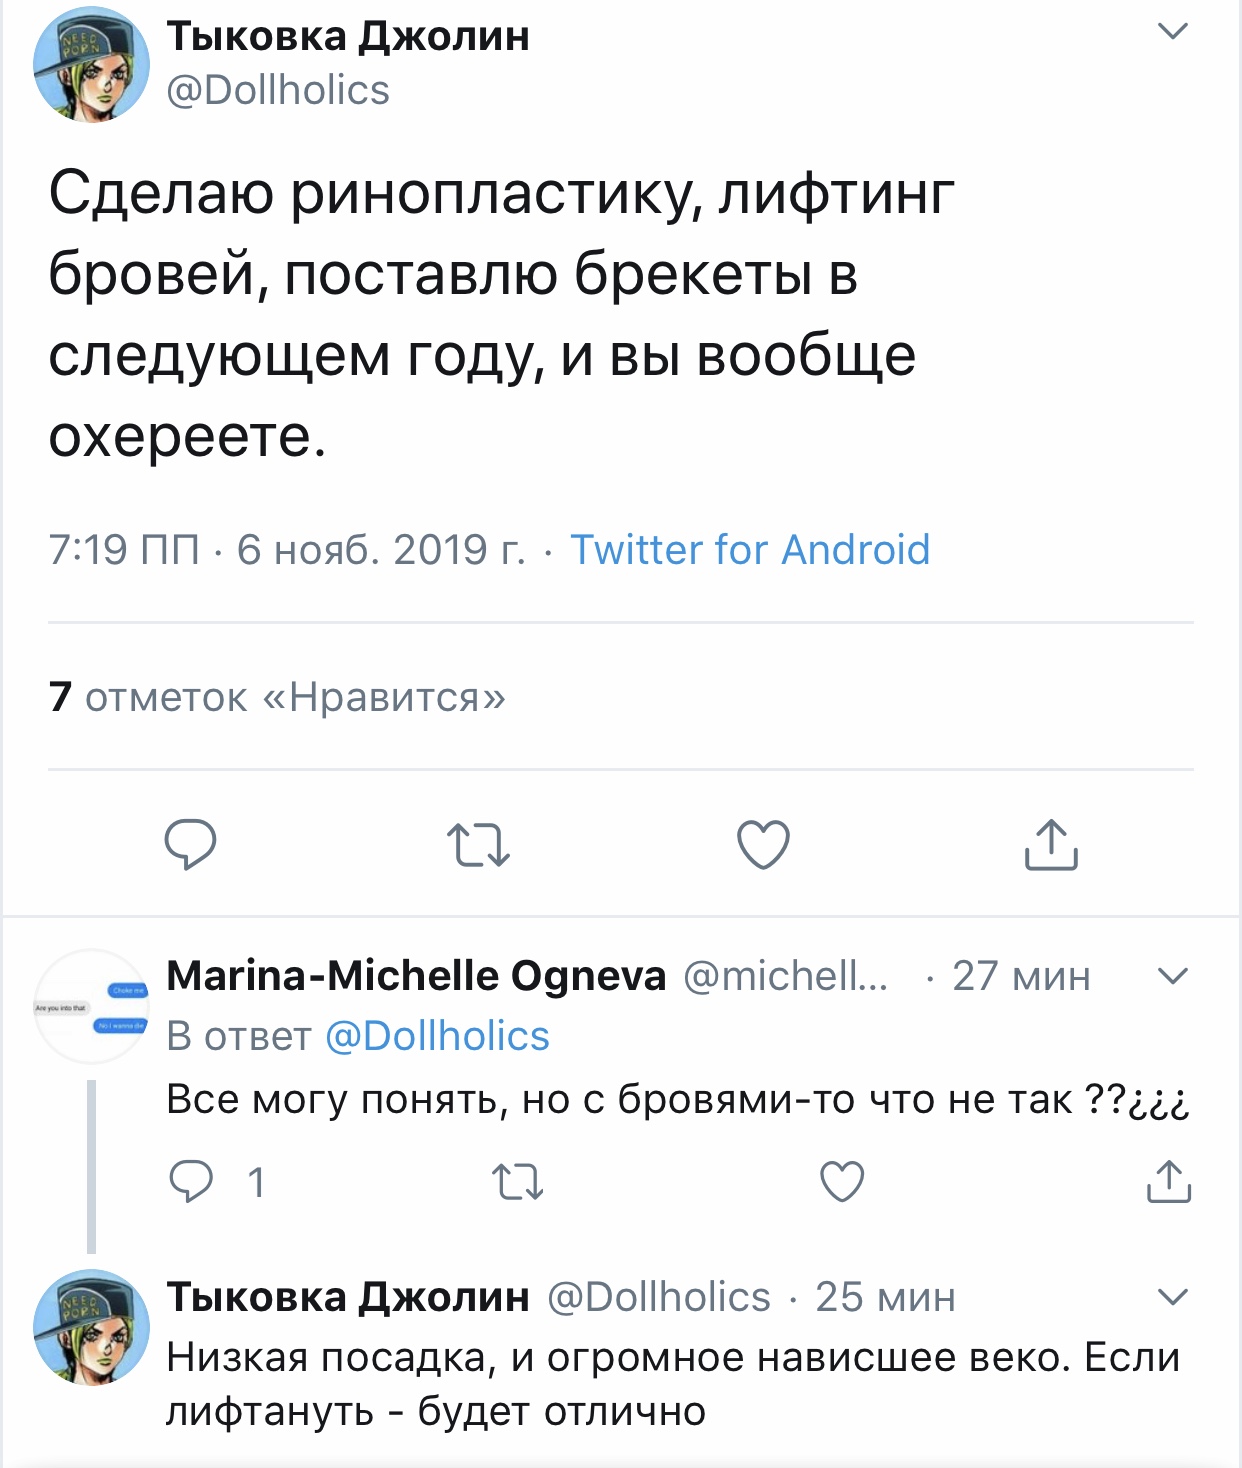Tap the author's avatar on the bottom reply
Viewport: 1242px width, 1468px height.
(x=91, y=1327)
